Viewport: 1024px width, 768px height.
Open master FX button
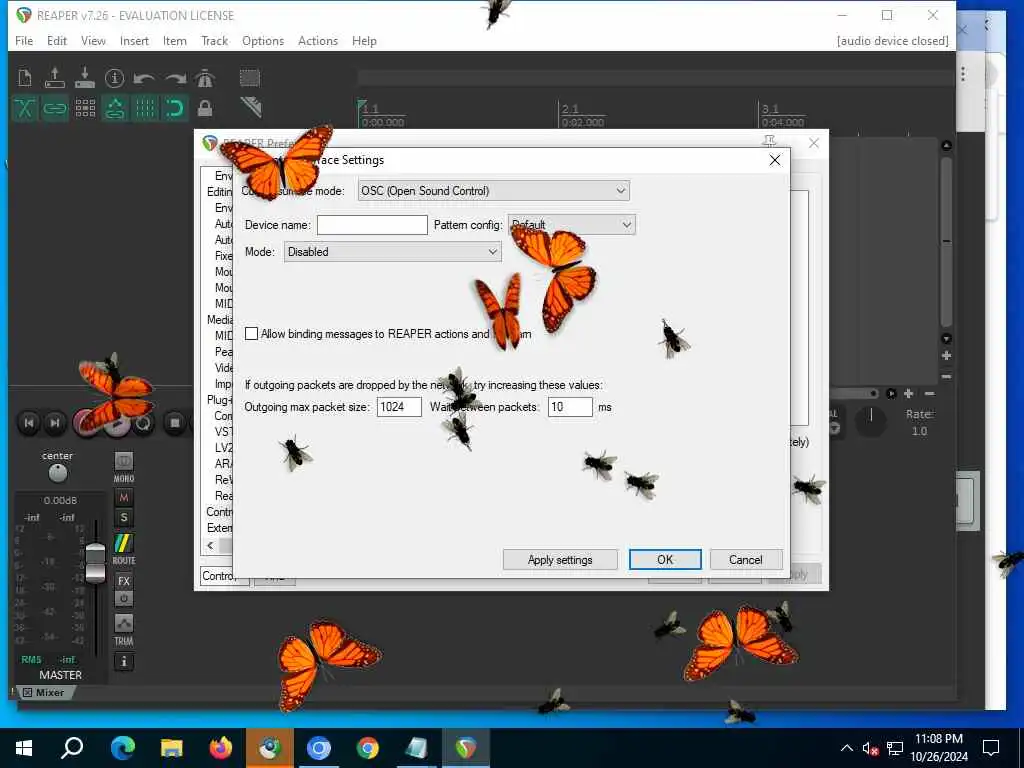(x=123, y=581)
